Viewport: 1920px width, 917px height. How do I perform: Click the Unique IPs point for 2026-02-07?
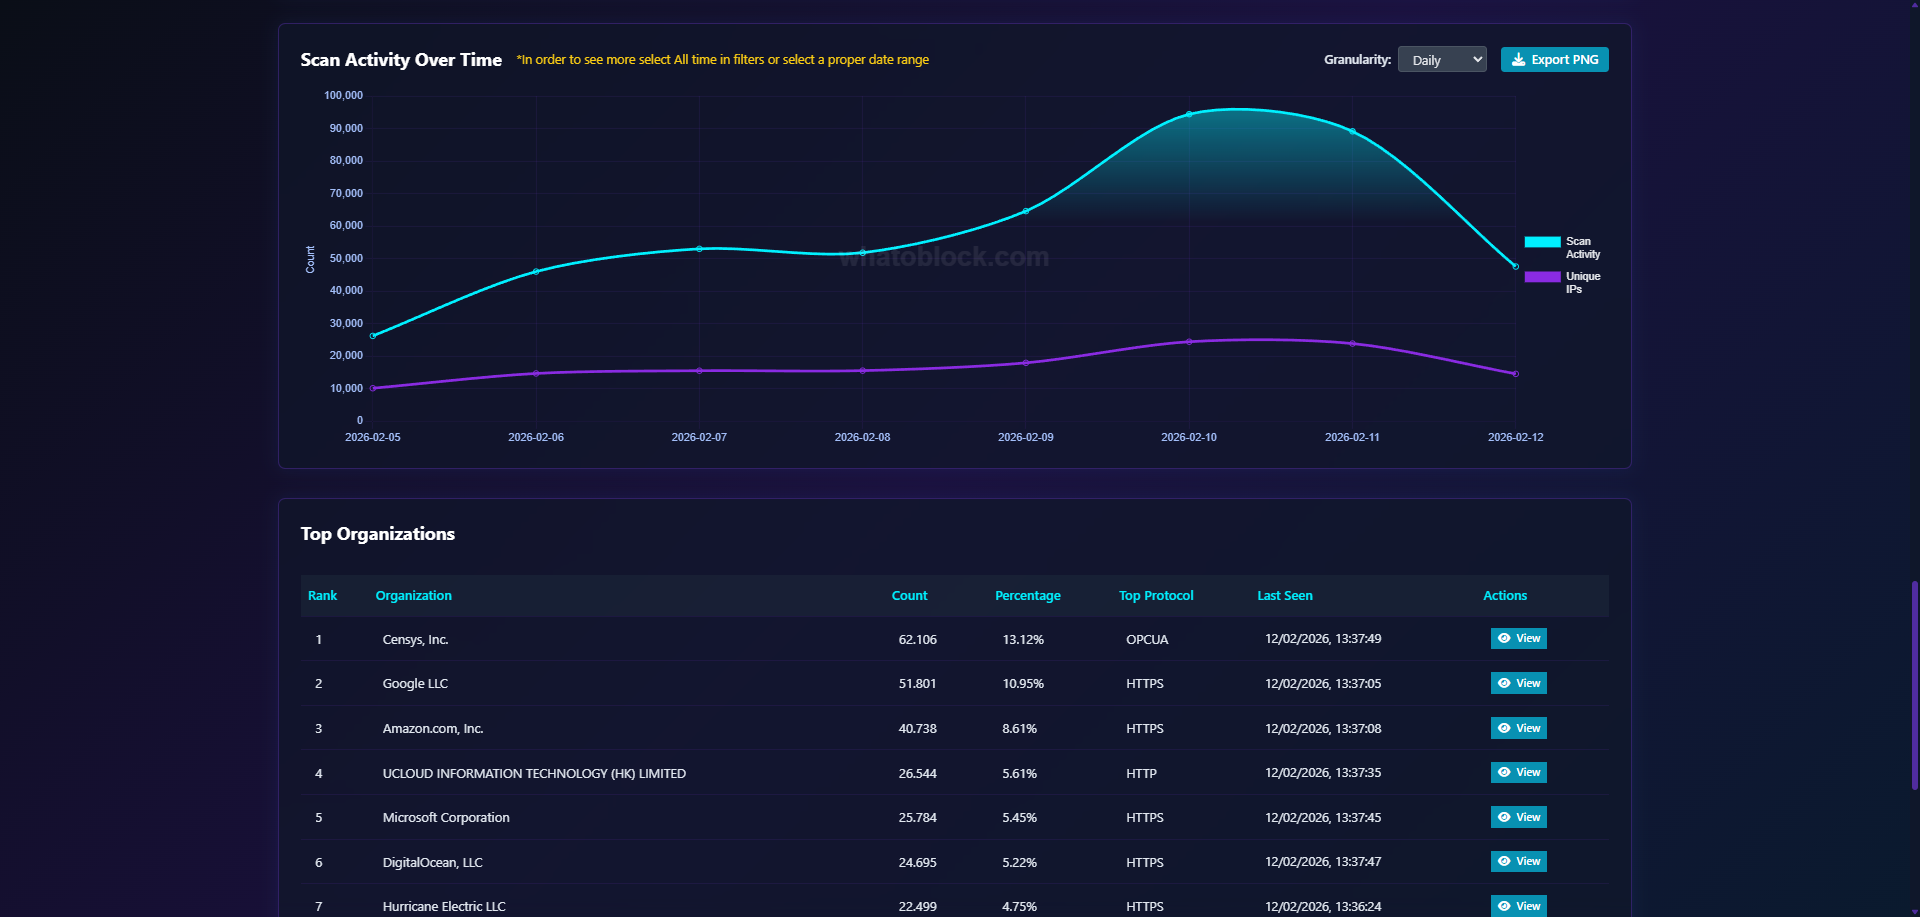coord(699,371)
